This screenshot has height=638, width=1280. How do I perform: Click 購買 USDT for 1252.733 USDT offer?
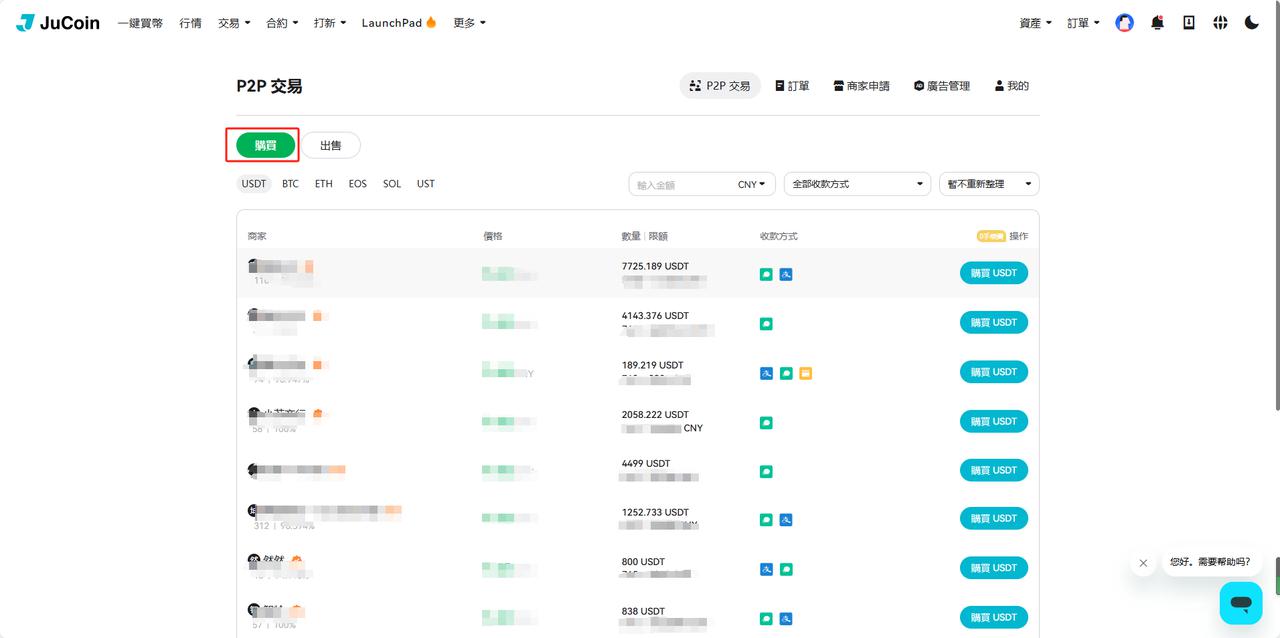point(994,518)
